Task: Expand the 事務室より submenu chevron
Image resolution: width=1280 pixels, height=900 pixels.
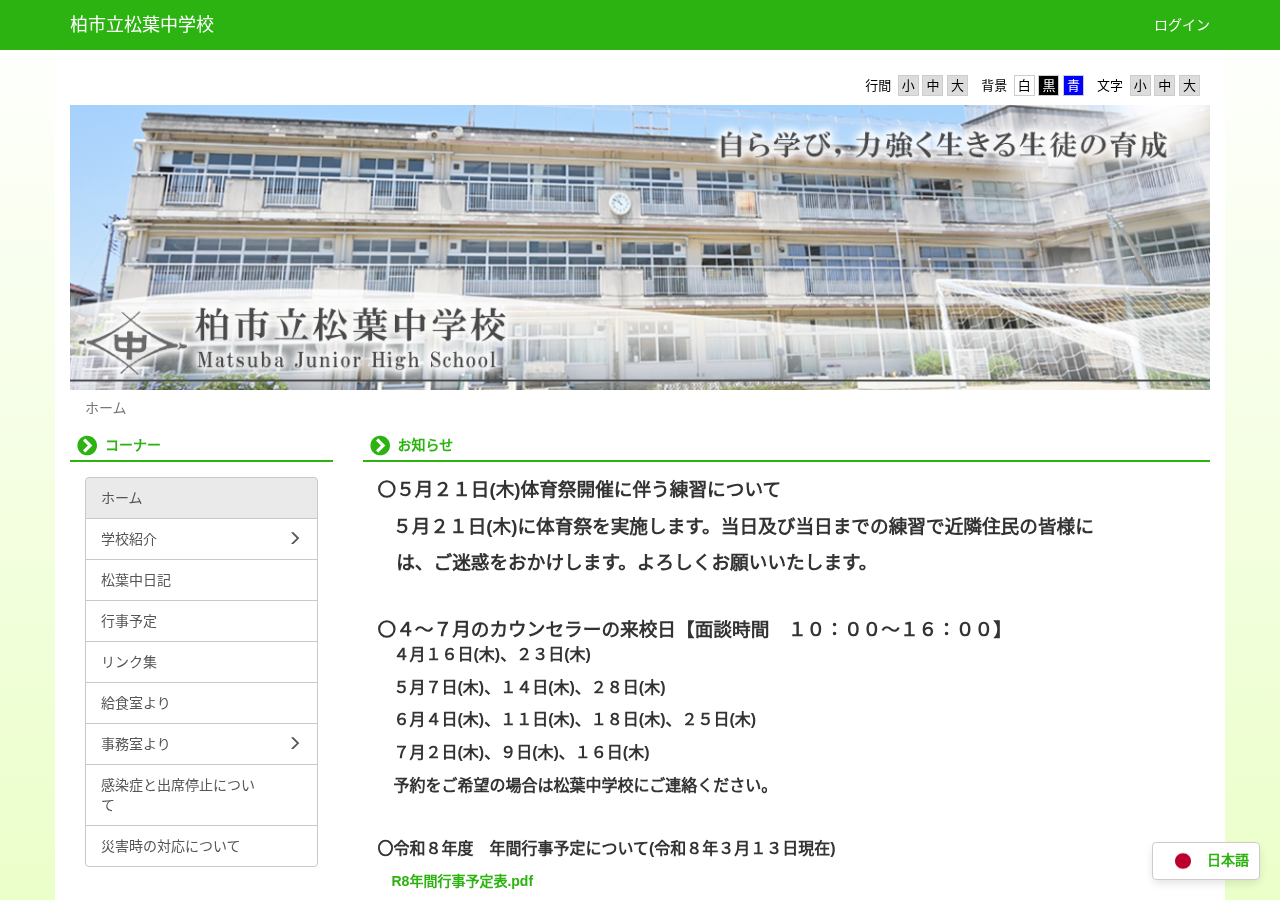Action: pyautogui.click(x=295, y=744)
